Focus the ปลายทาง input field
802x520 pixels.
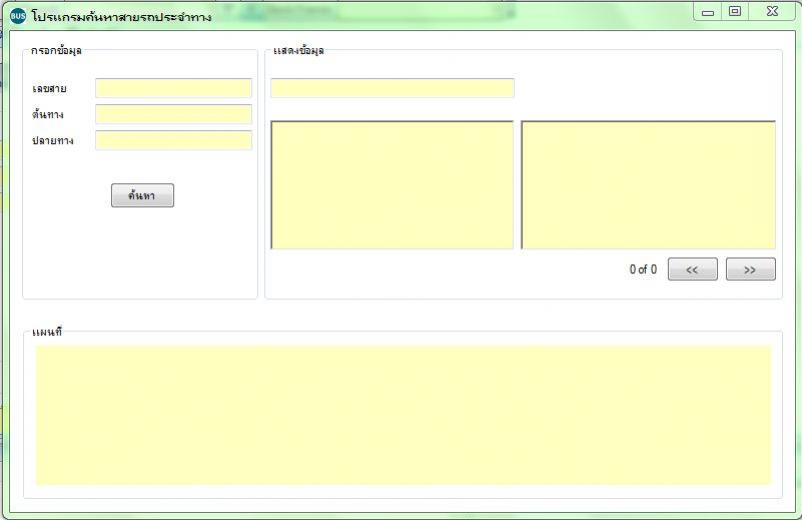(173, 140)
